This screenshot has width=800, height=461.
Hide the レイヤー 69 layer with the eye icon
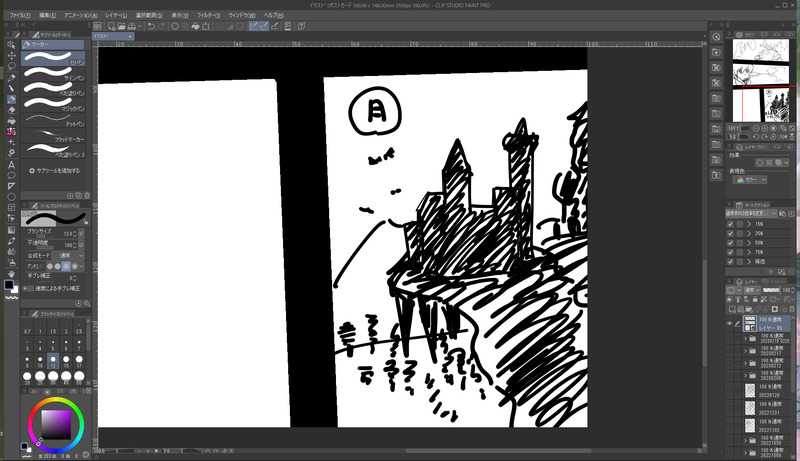[x=730, y=323]
